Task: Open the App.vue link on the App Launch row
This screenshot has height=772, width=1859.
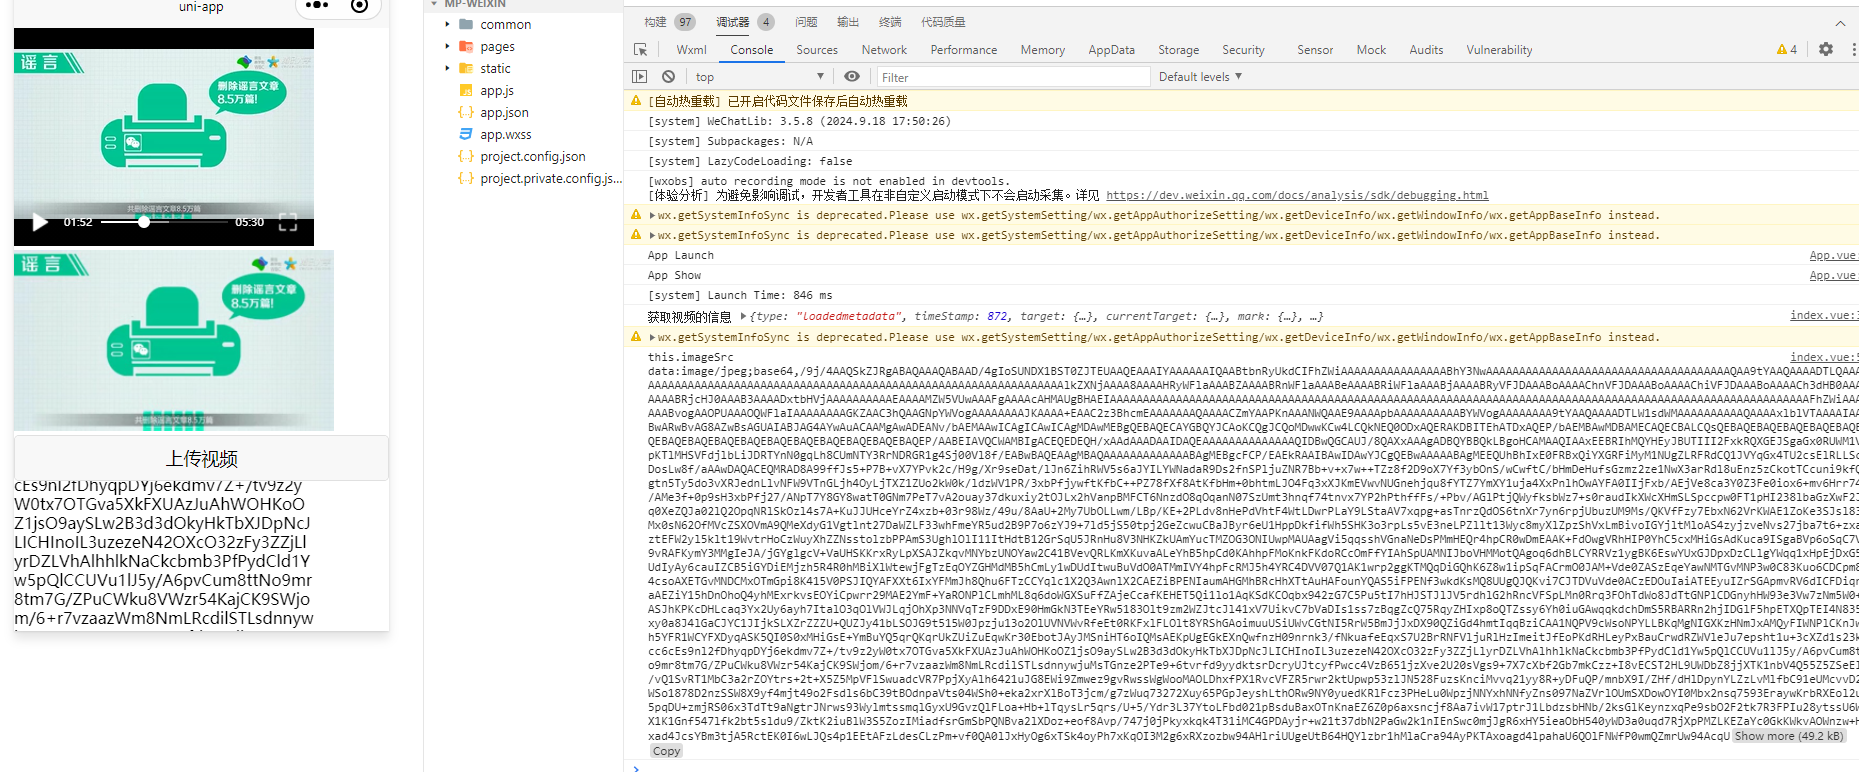Action: click(1833, 255)
